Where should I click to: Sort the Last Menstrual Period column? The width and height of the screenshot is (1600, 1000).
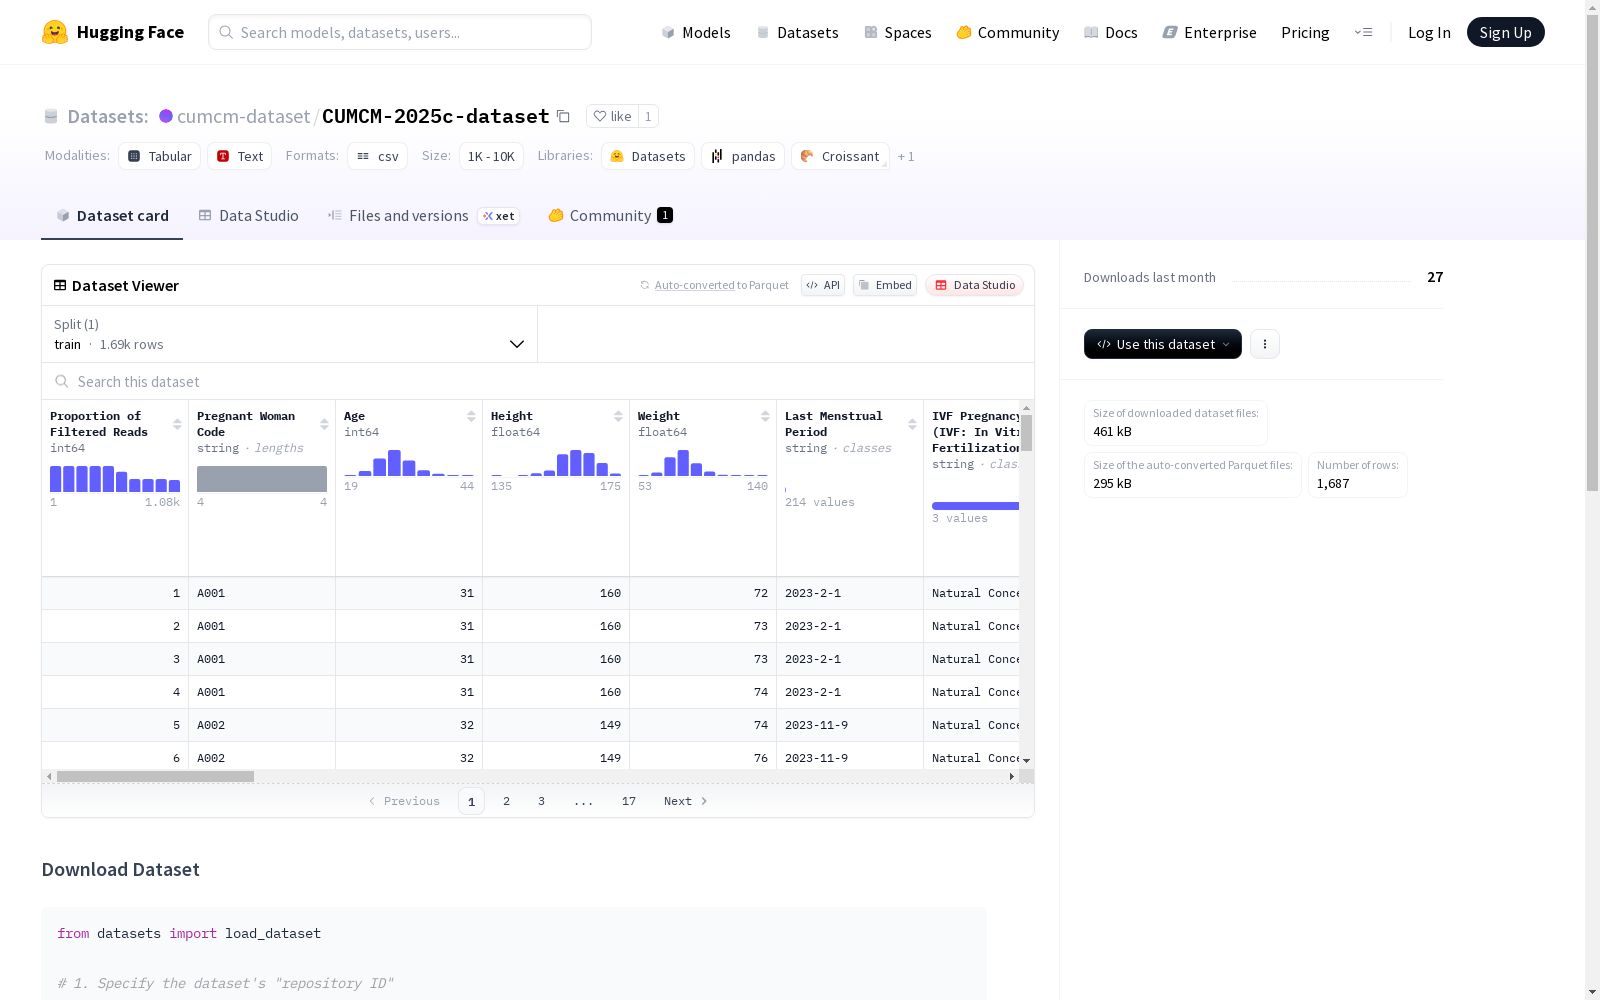[912, 424]
